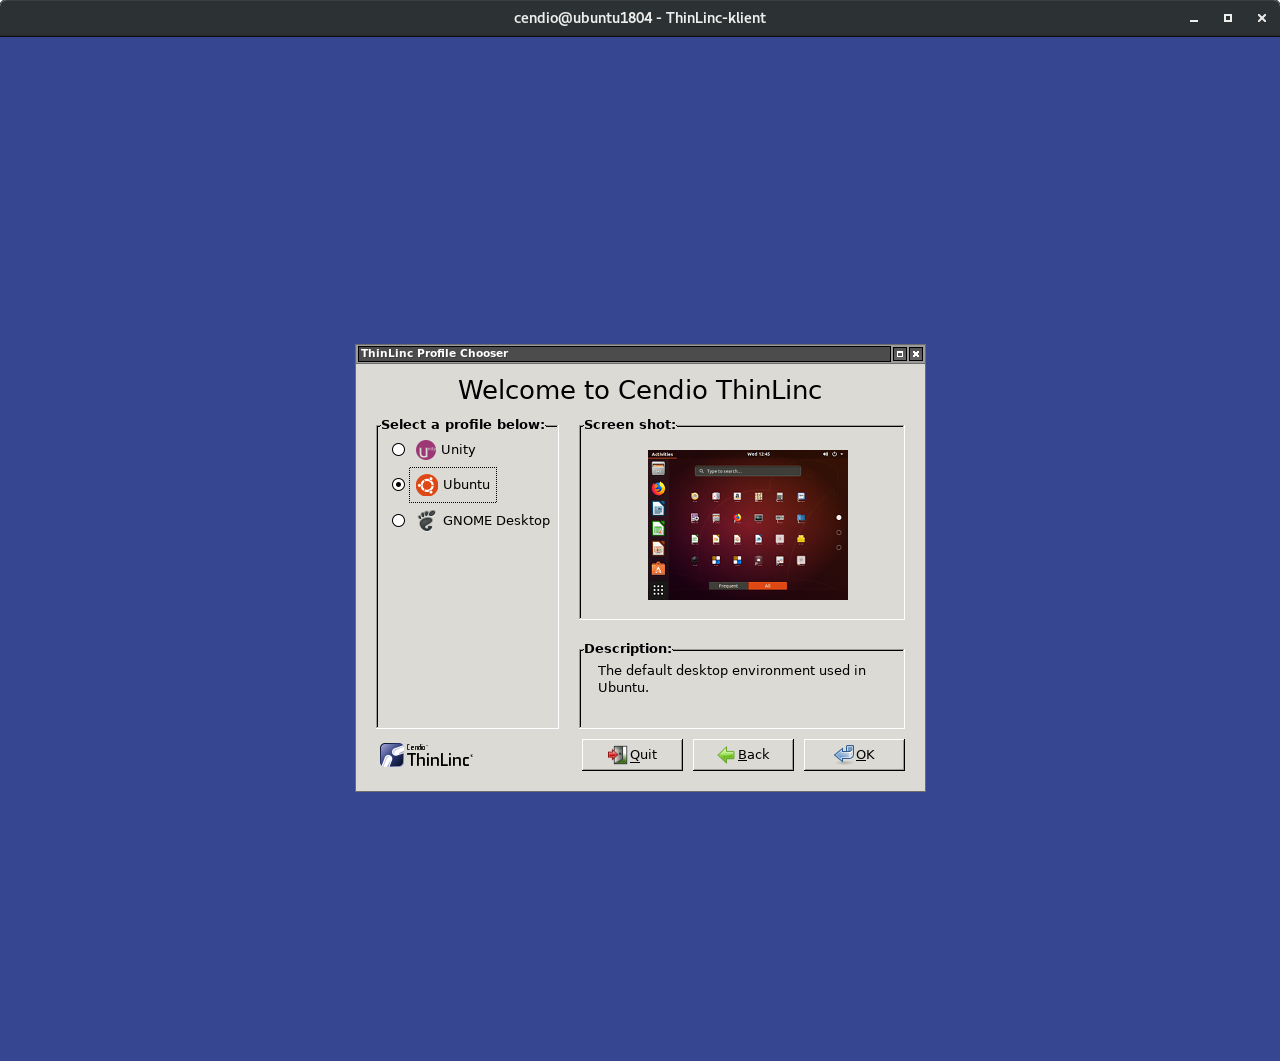The image size is (1280, 1061).
Task: Go back with the Back button
Action: click(x=743, y=755)
